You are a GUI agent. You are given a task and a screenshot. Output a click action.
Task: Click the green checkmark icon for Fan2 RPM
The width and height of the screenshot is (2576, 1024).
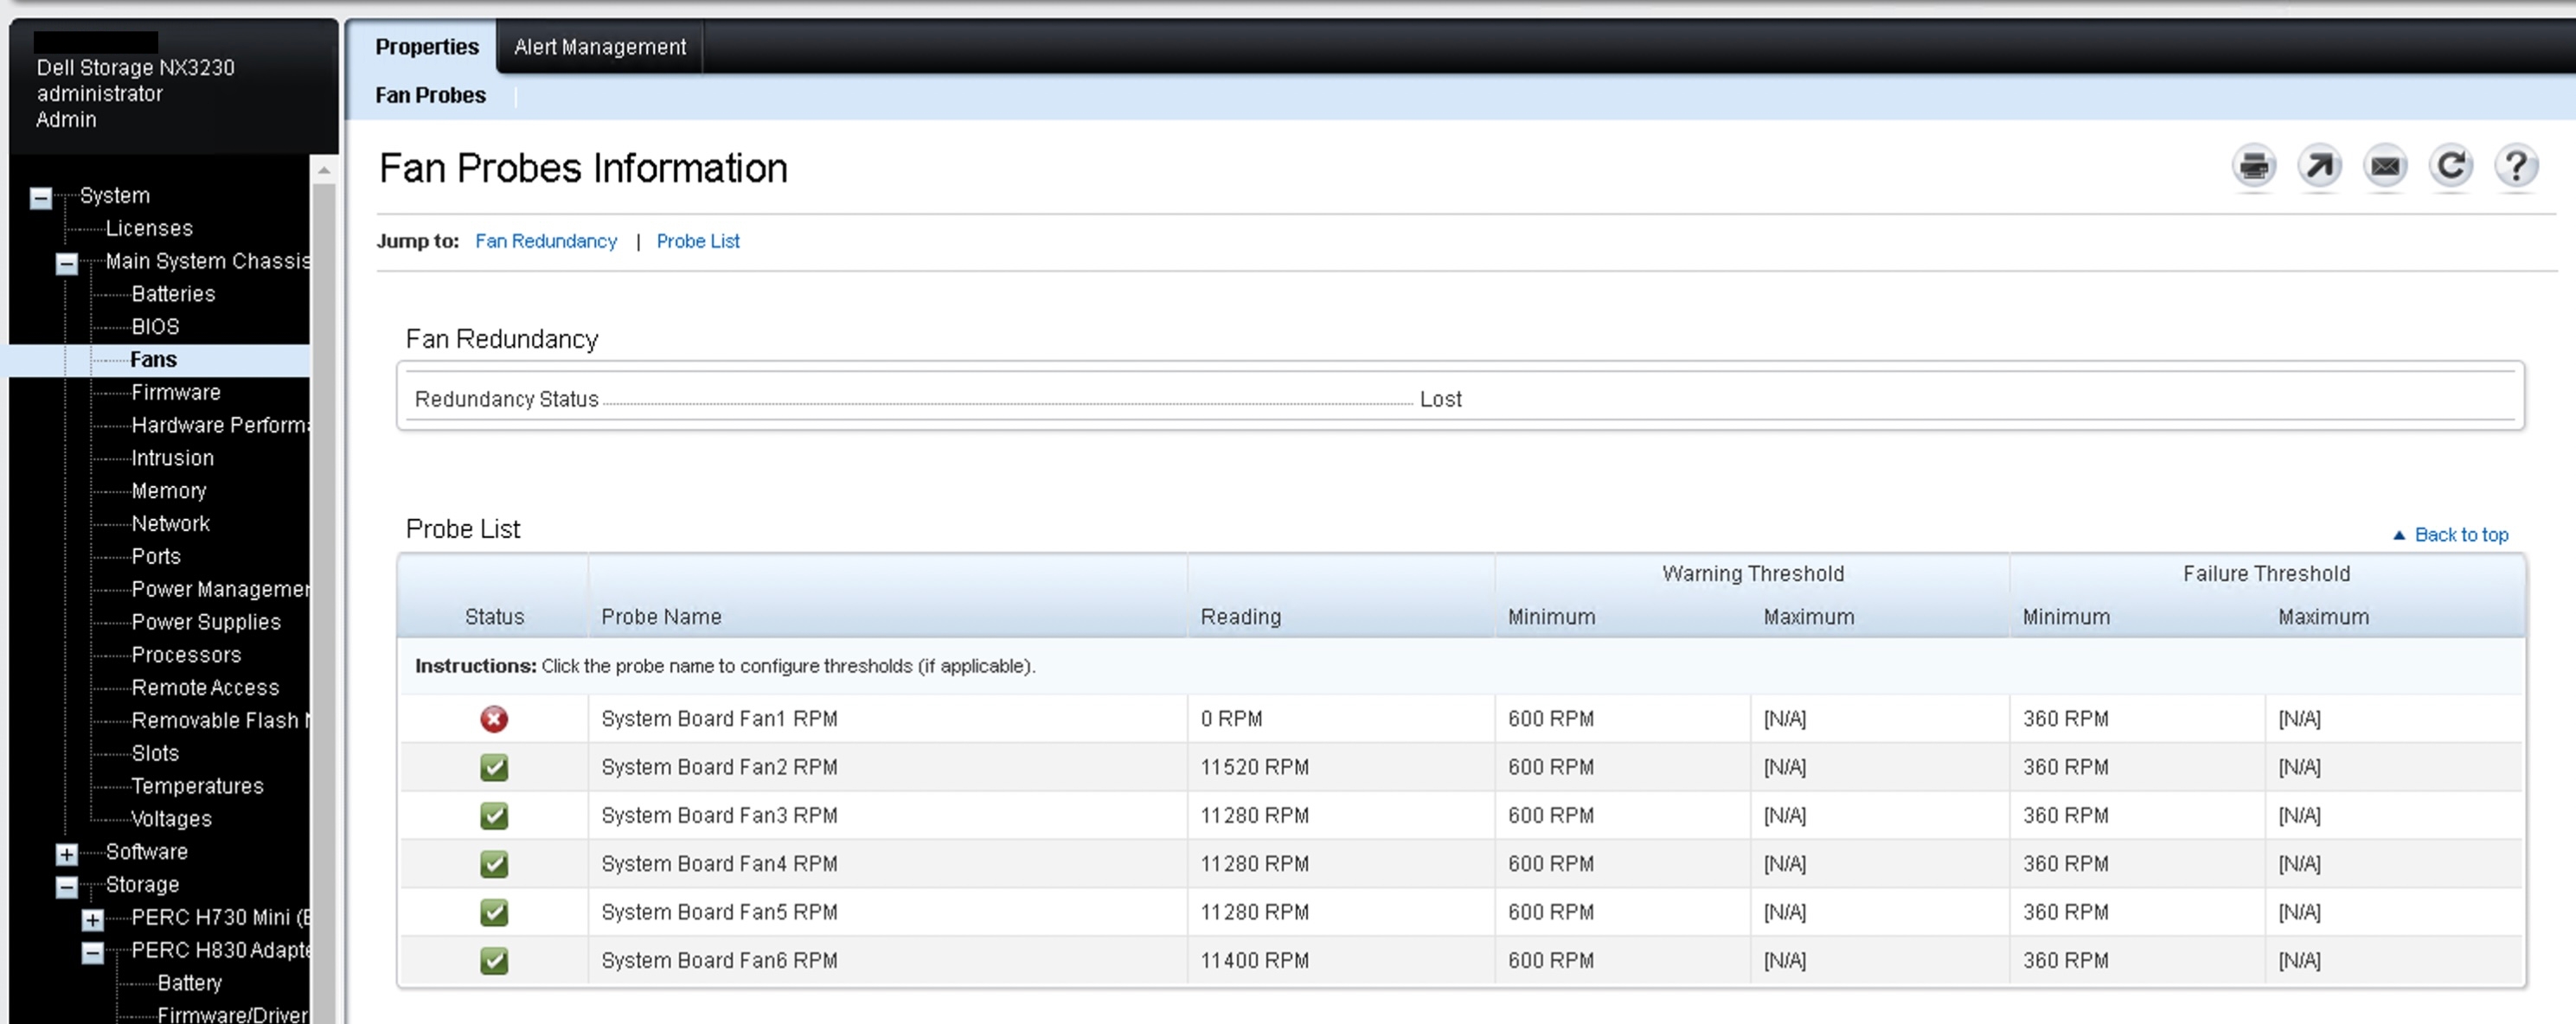(493, 766)
